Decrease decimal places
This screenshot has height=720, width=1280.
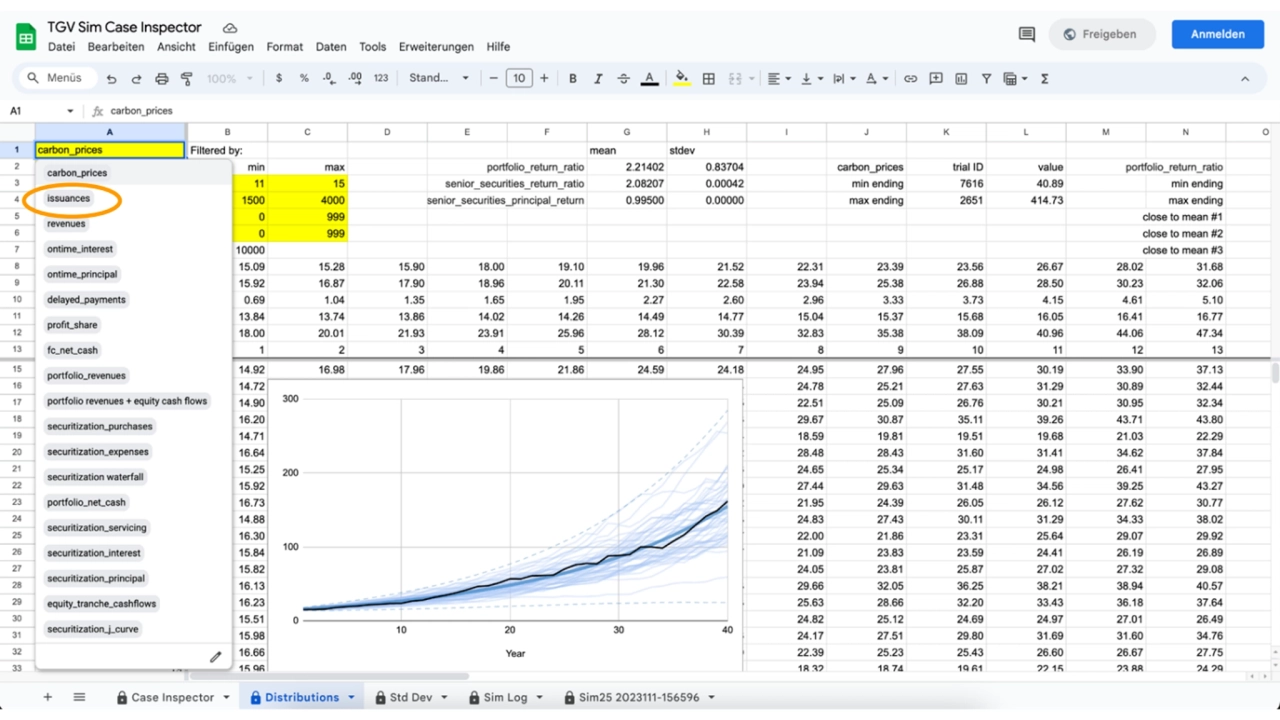329,79
